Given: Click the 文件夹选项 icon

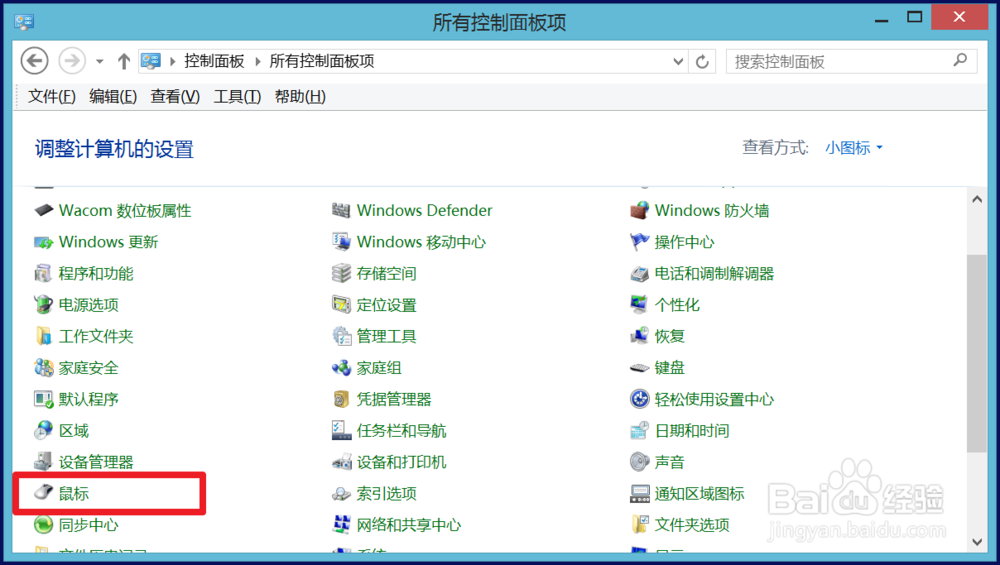Looking at the screenshot, I should click(639, 525).
